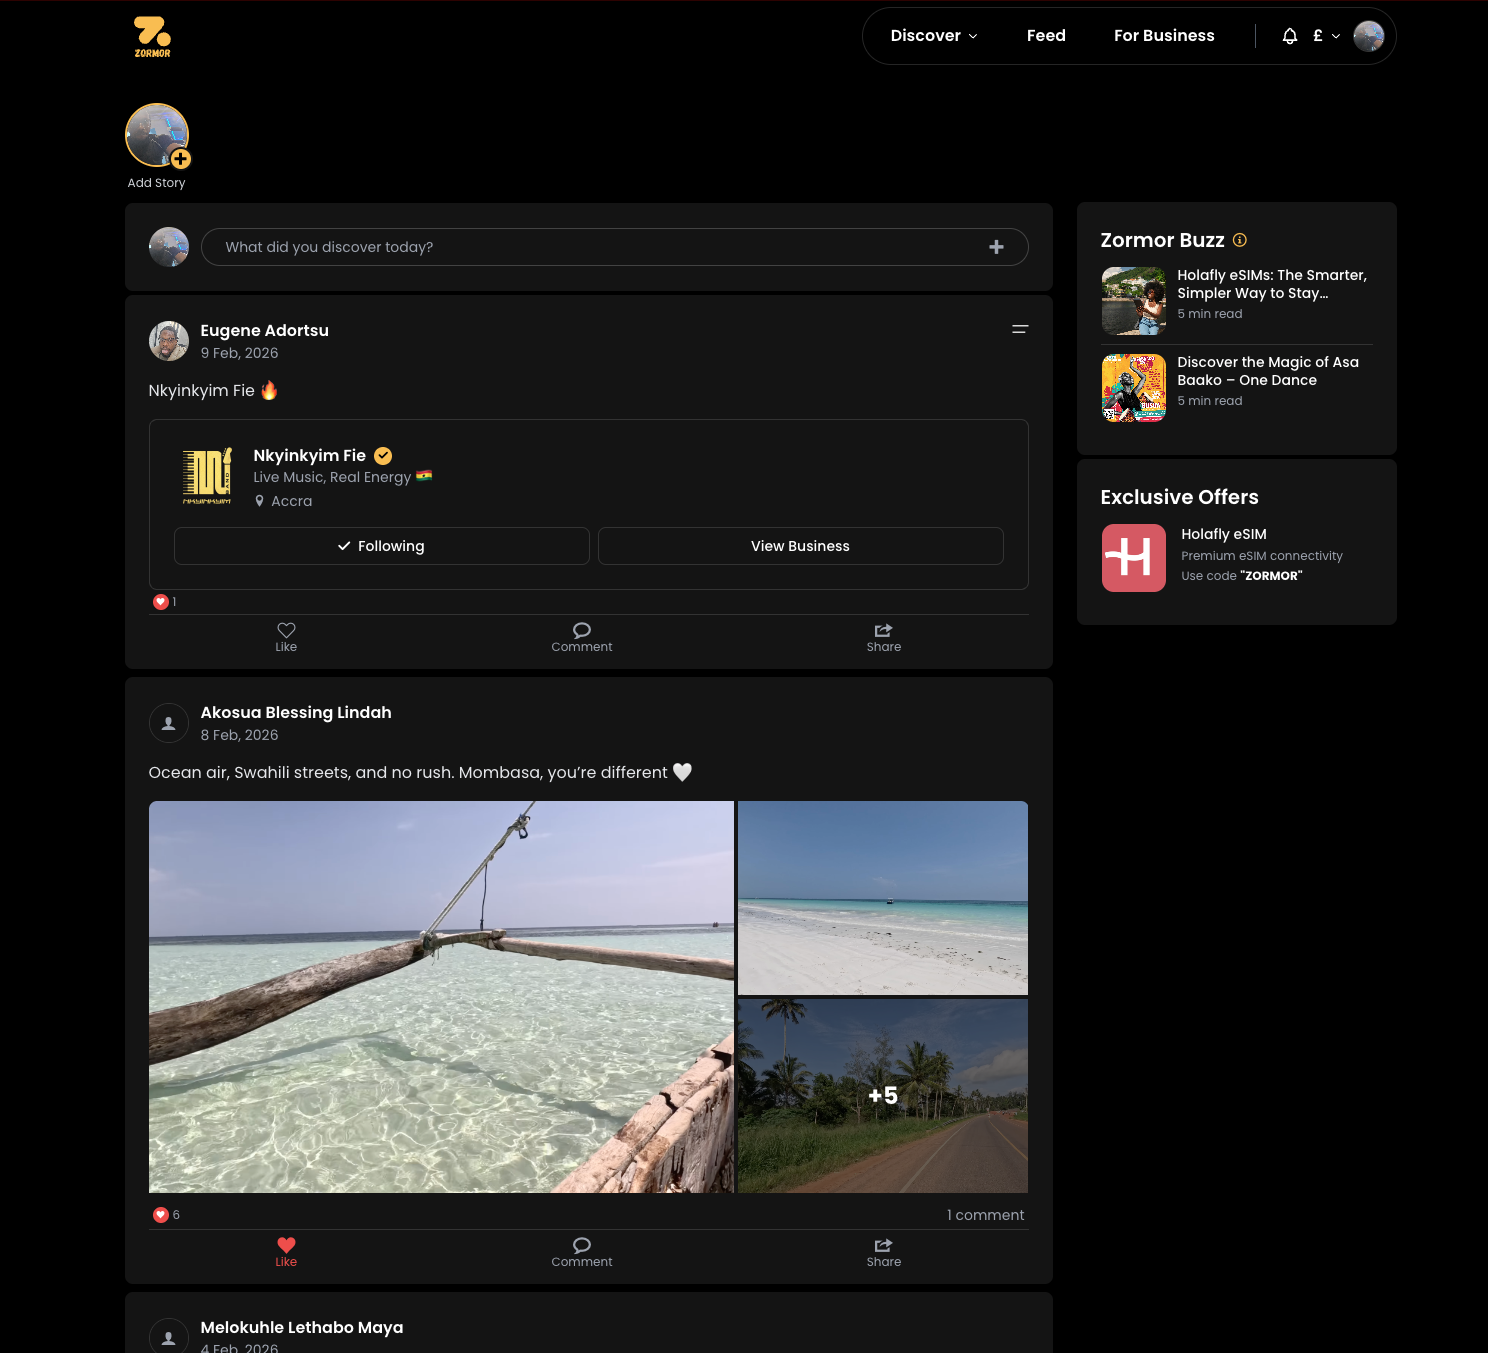Share the Nkyinkyim Fie post
Screen dimensions: 1488x1353
883,637
